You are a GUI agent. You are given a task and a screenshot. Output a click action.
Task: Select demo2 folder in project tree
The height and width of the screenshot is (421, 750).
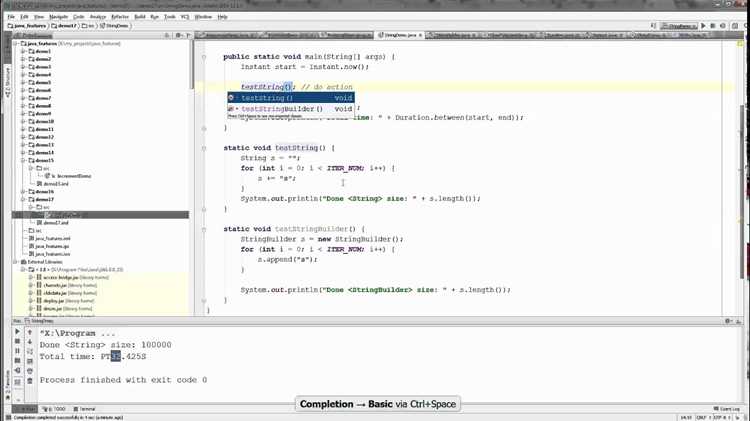(40, 59)
